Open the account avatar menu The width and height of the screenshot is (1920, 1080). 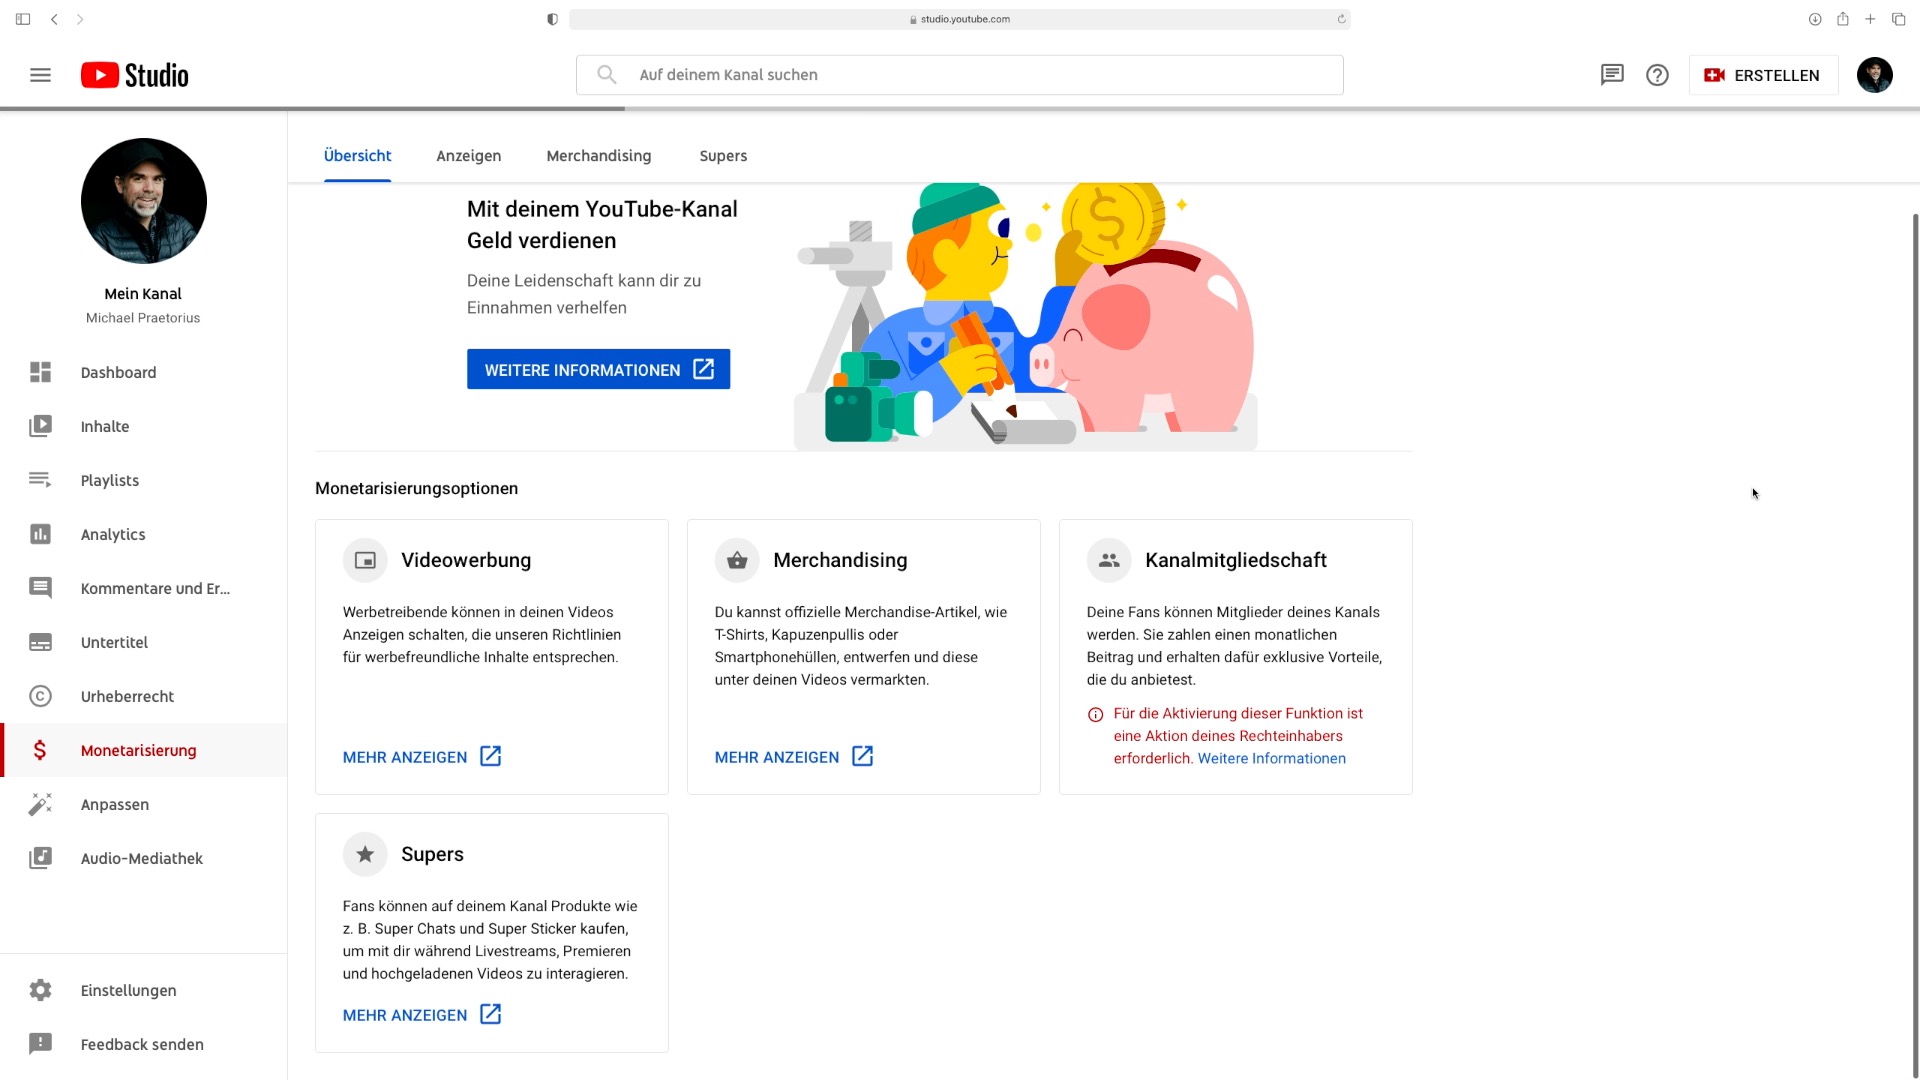(1875, 75)
